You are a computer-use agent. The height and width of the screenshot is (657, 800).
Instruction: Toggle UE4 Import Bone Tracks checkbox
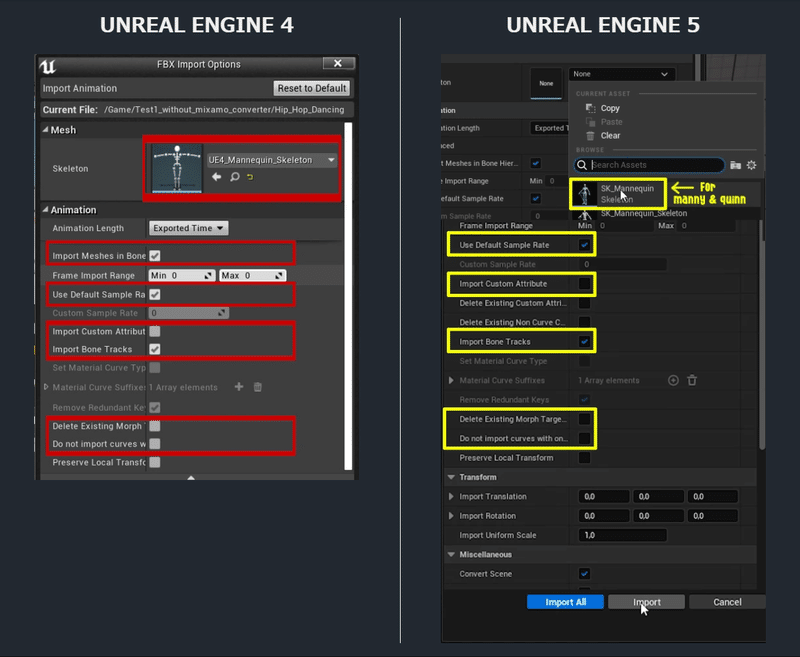click(x=155, y=349)
